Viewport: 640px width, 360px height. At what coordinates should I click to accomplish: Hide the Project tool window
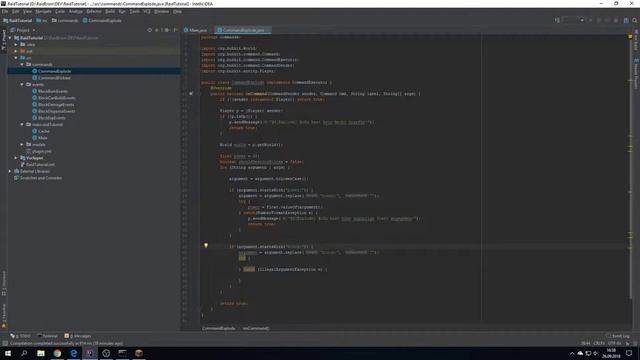click(176, 30)
